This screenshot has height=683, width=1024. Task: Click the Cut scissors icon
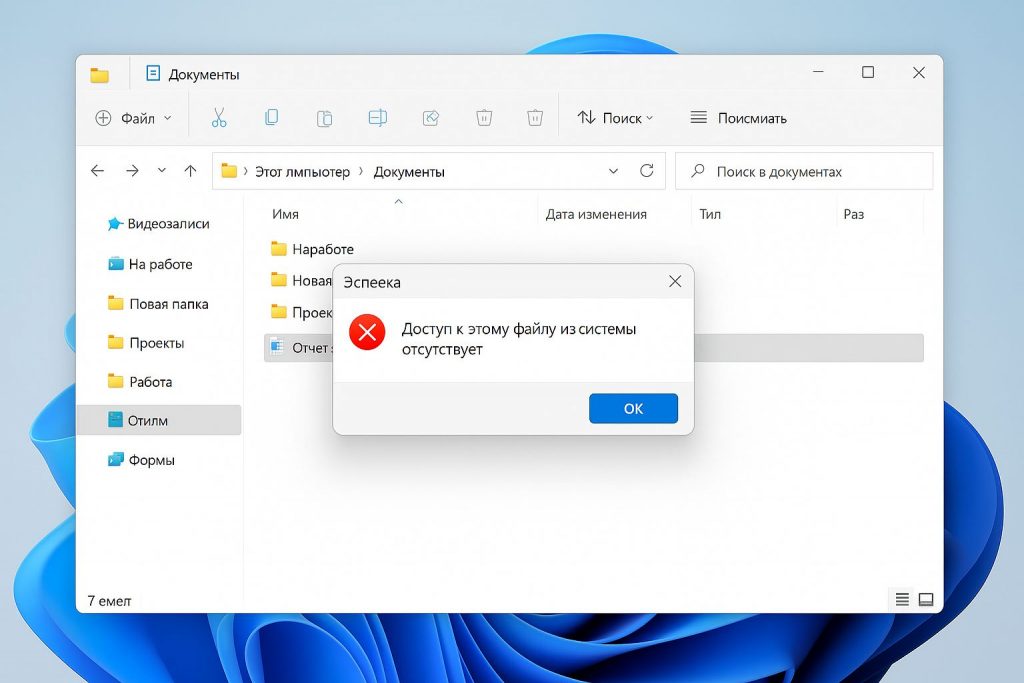(219, 118)
